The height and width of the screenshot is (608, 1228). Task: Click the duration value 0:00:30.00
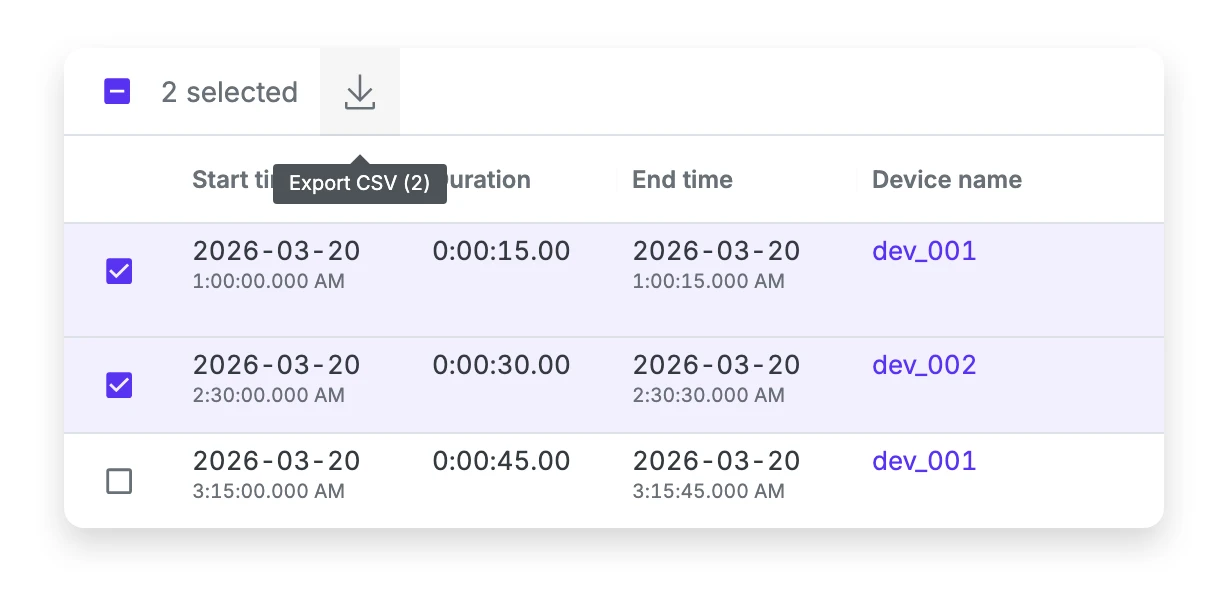(x=501, y=365)
